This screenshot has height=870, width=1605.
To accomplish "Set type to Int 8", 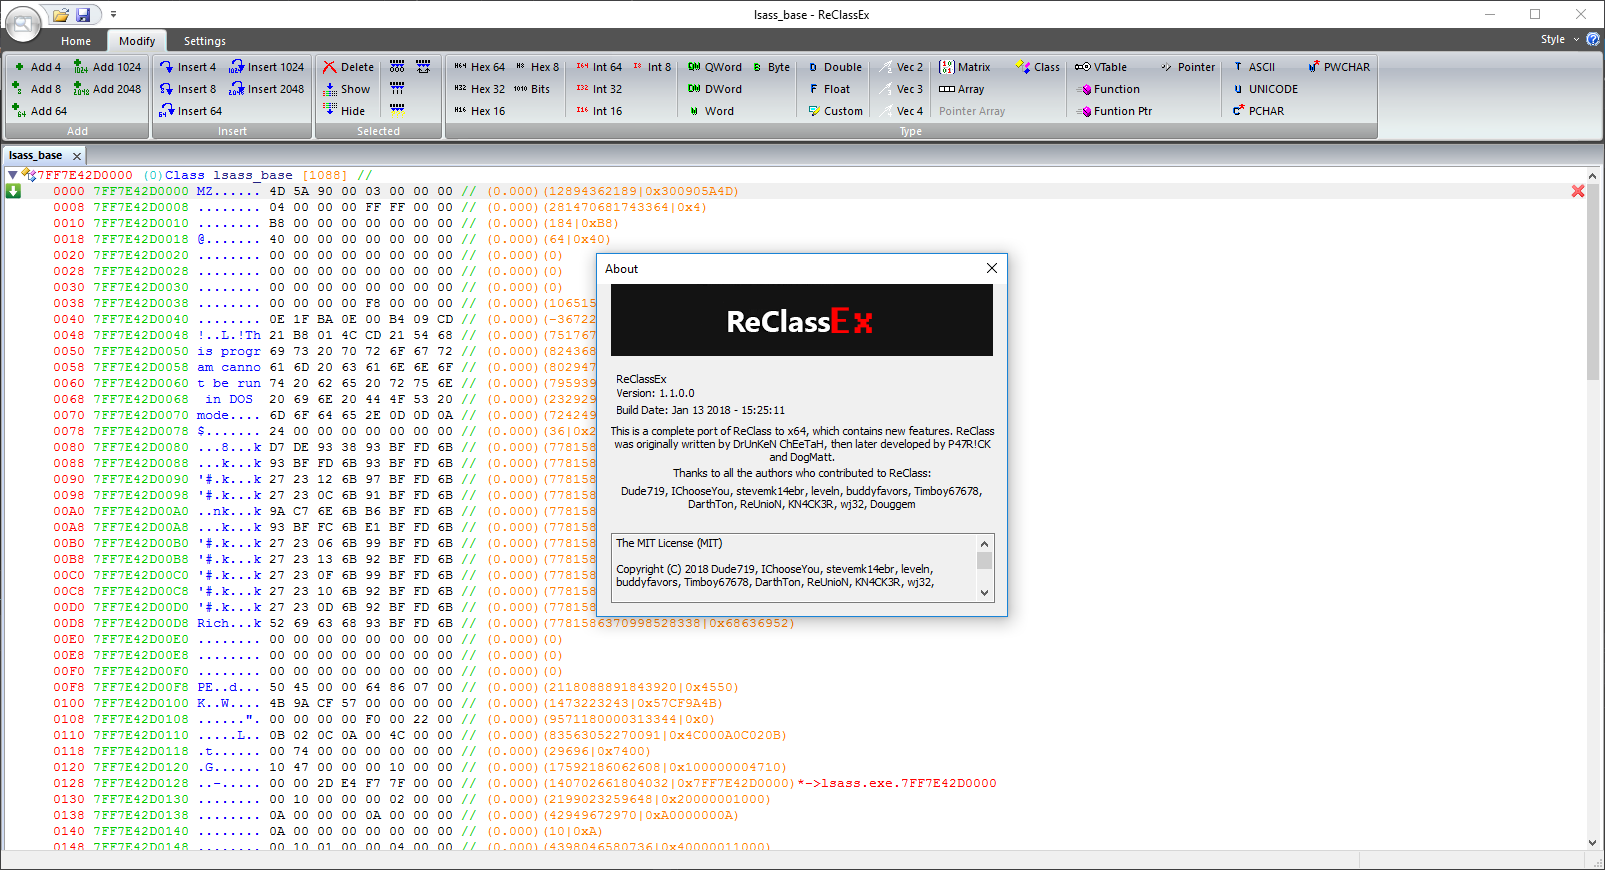I will coord(652,67).
